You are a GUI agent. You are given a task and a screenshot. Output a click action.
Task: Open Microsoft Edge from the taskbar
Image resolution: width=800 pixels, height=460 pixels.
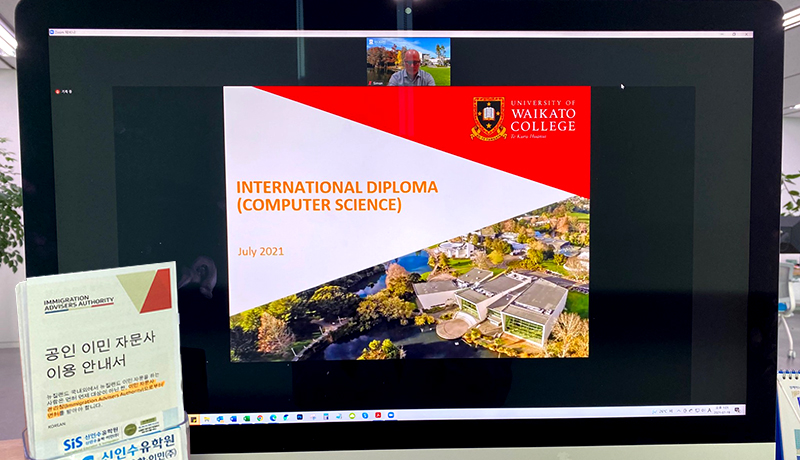pyautogui.click(x=273, y=418)
